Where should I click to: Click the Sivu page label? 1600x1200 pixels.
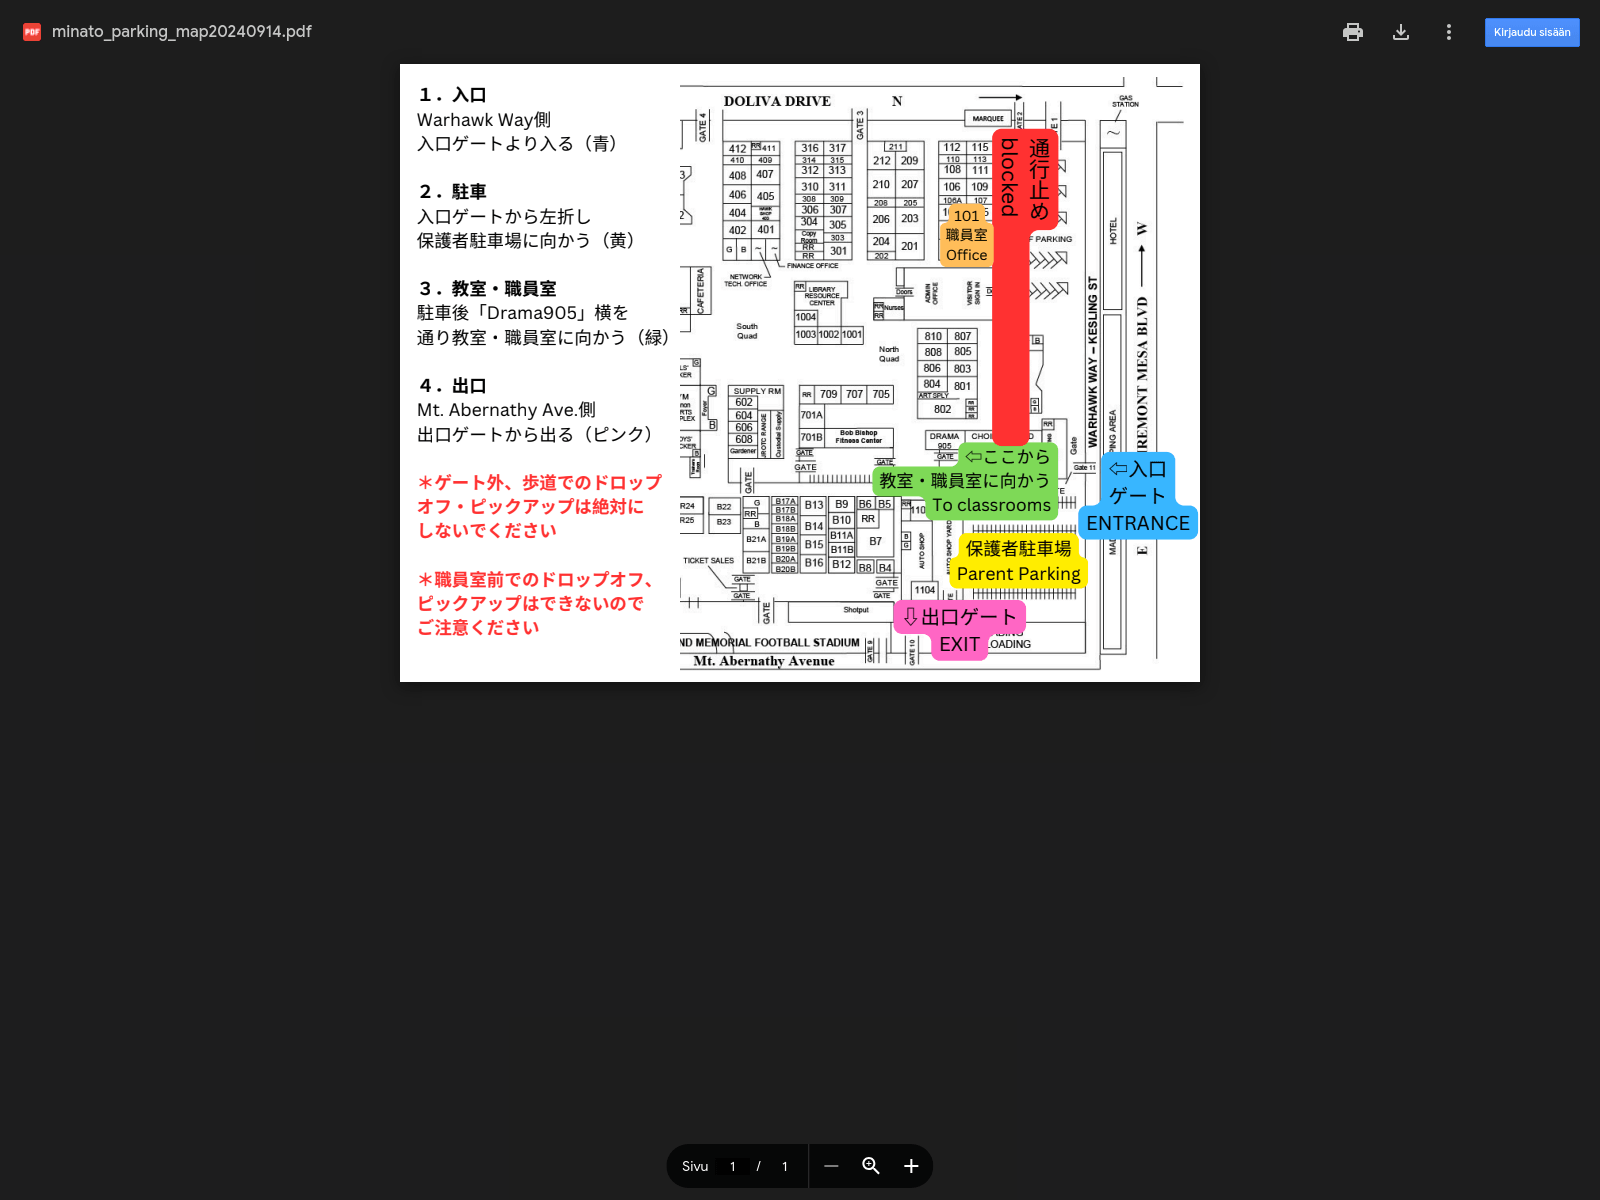coord(695,1166)
